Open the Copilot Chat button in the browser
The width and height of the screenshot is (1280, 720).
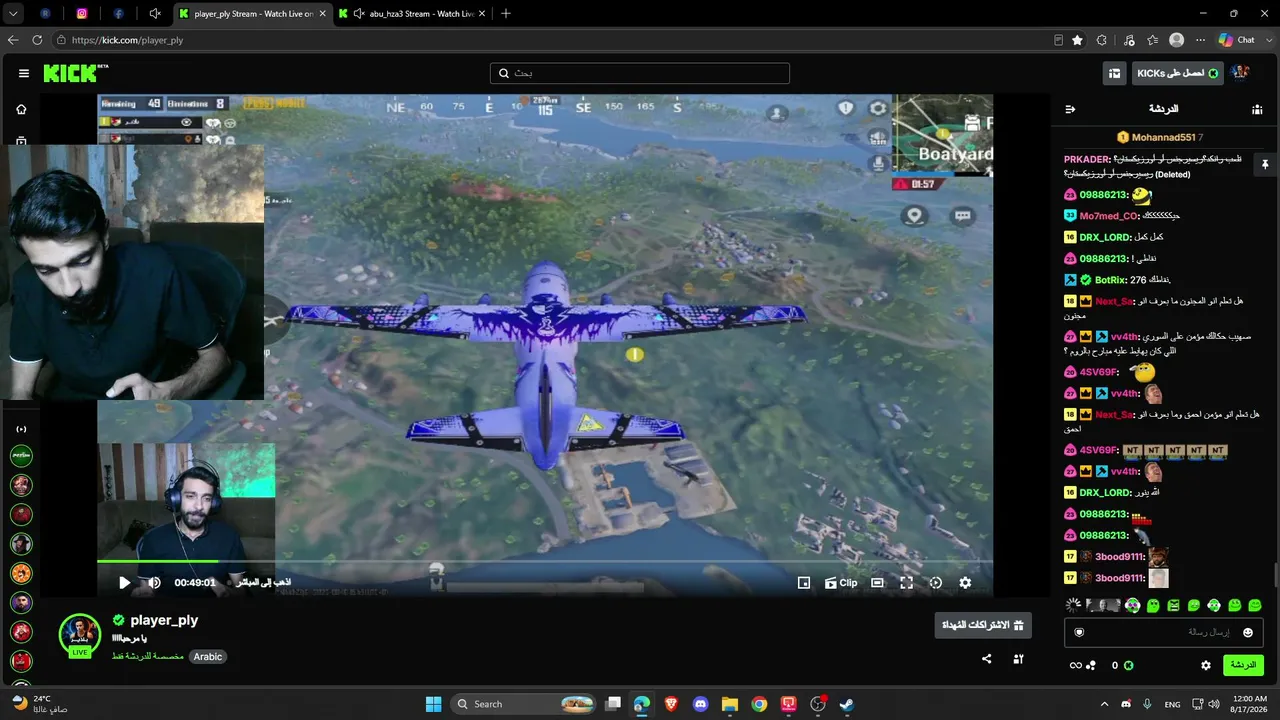1236,40
